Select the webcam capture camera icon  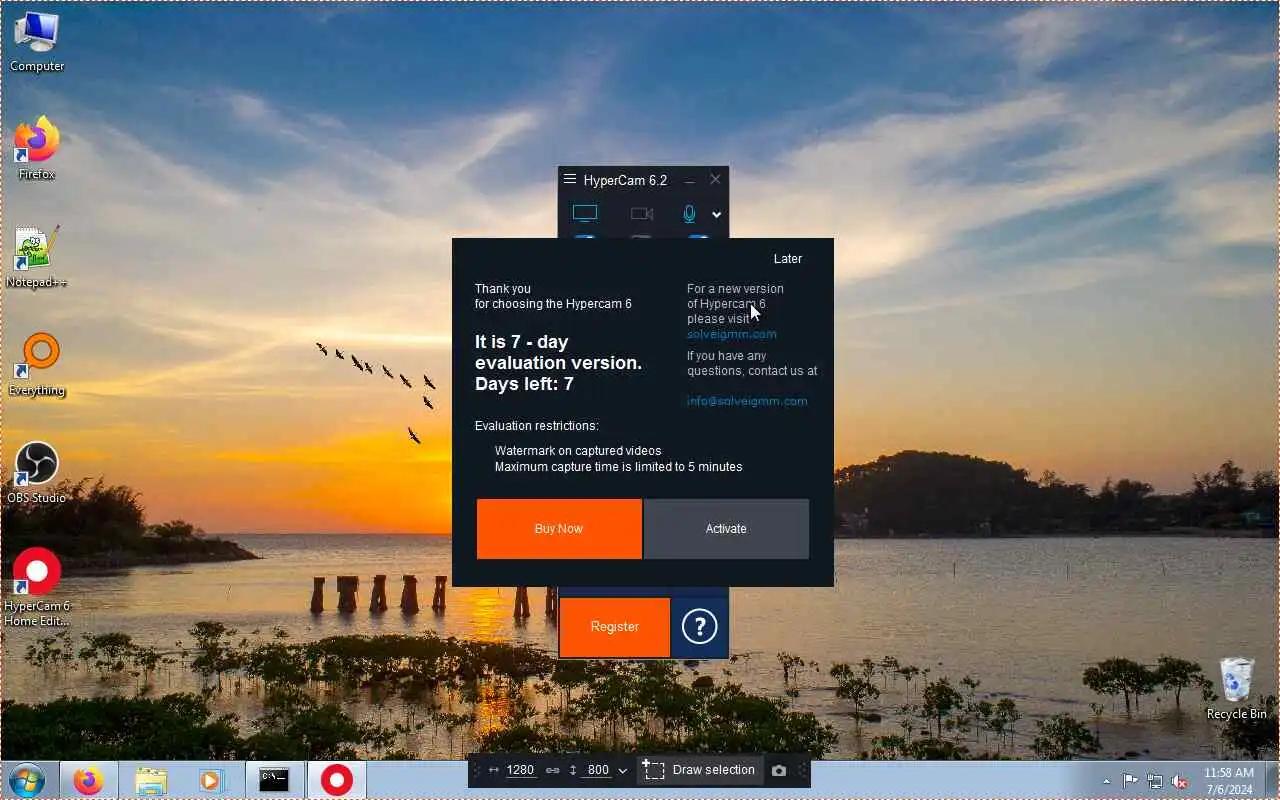[x=642, y=213]
